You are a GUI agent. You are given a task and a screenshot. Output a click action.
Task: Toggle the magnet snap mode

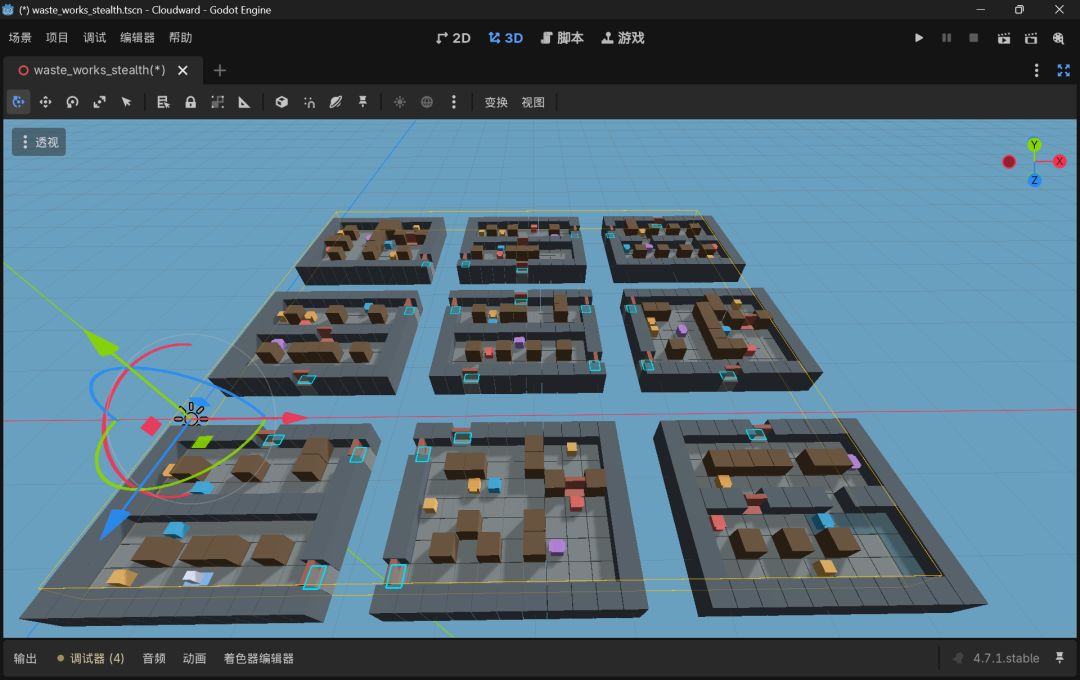click(309, 102)
